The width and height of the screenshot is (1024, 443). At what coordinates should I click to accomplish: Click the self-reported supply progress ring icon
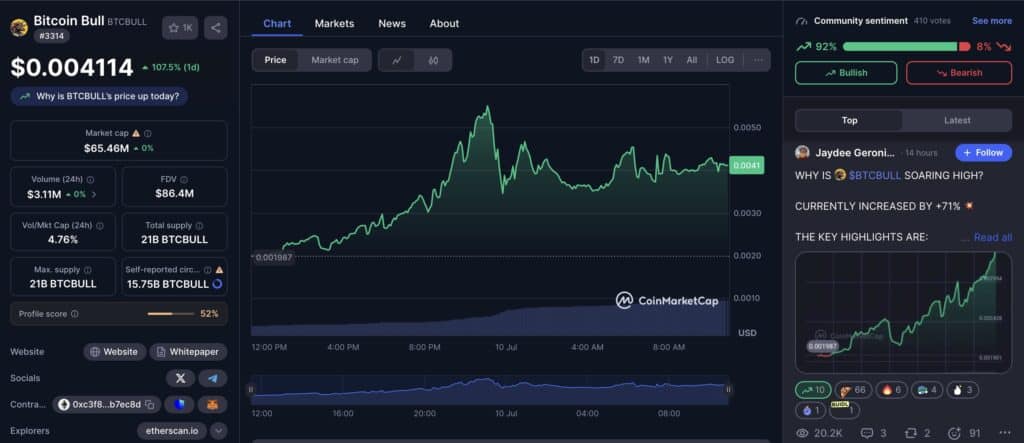pyautogui.click(x=217, y=284)
